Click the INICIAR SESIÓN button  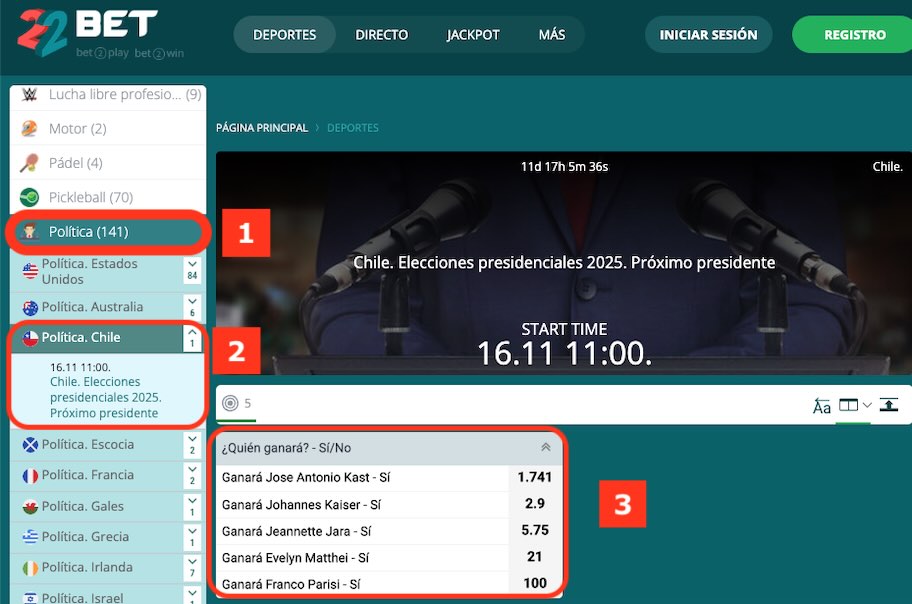click(x=708, y=35)
